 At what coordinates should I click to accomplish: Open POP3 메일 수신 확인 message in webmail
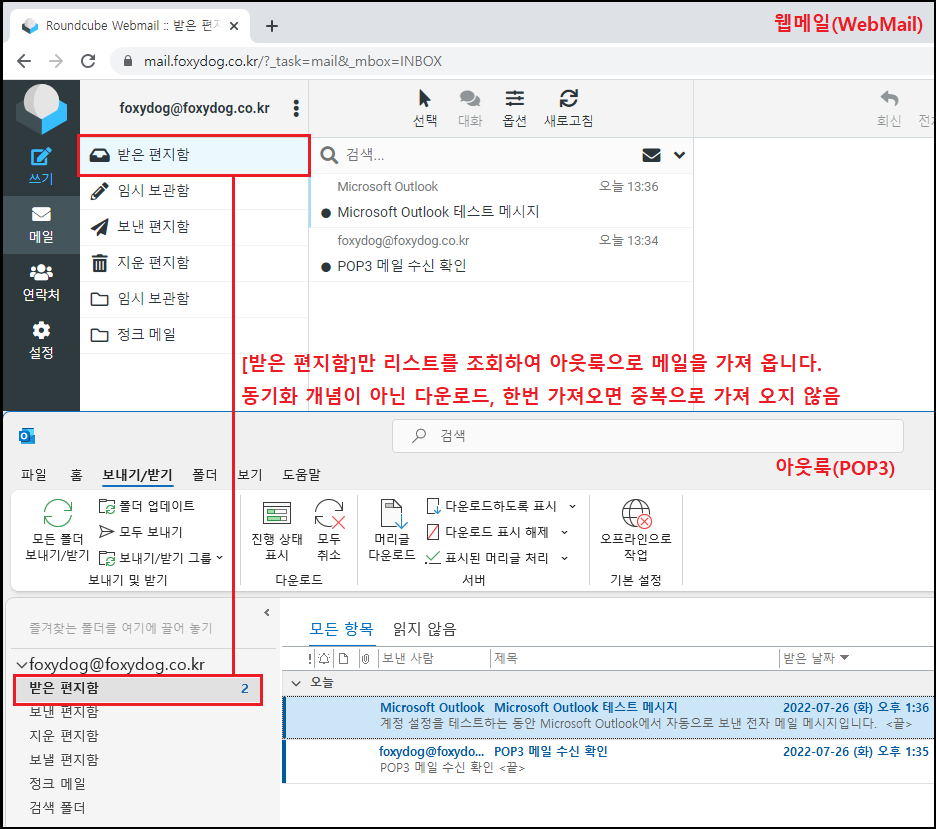(x=501, y=254)
